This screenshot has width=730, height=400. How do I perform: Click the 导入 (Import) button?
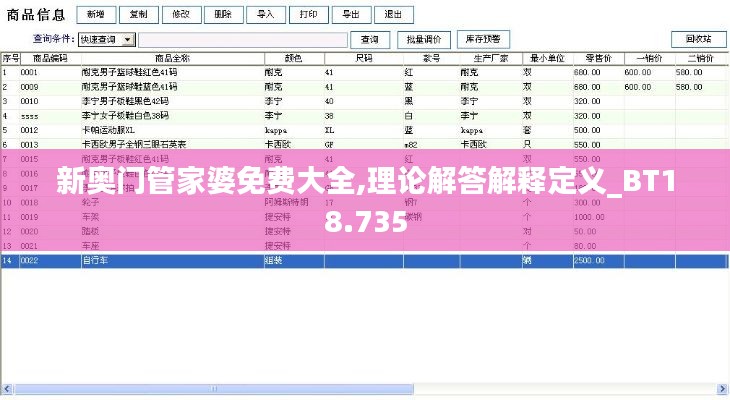click(266, 15)
